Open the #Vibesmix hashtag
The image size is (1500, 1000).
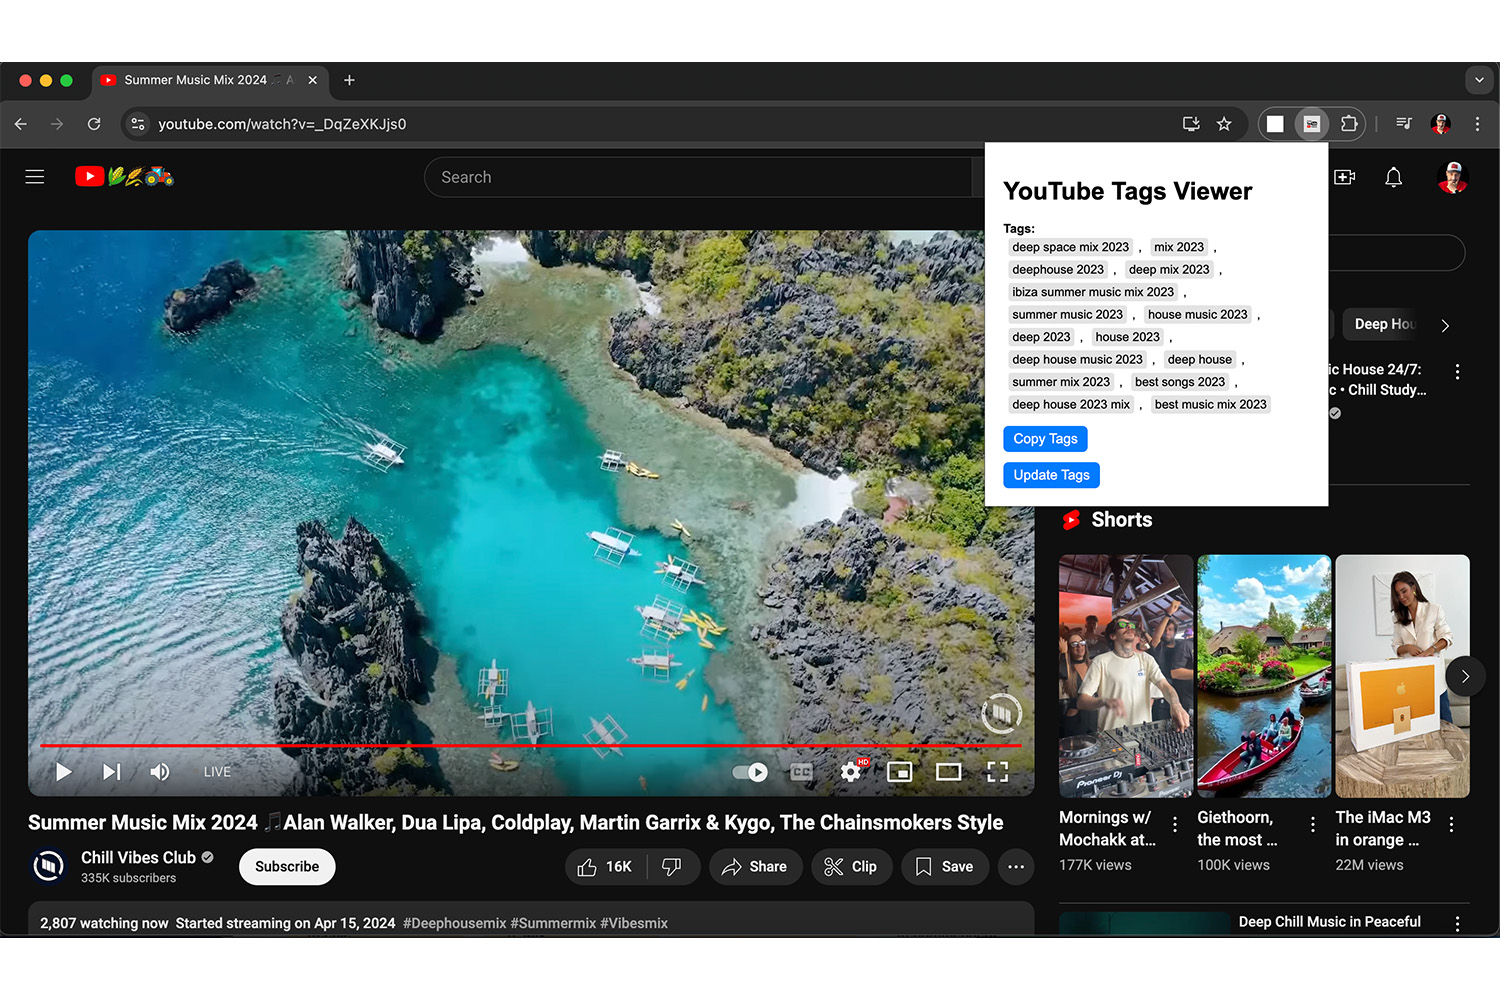(x=634, y=923)
